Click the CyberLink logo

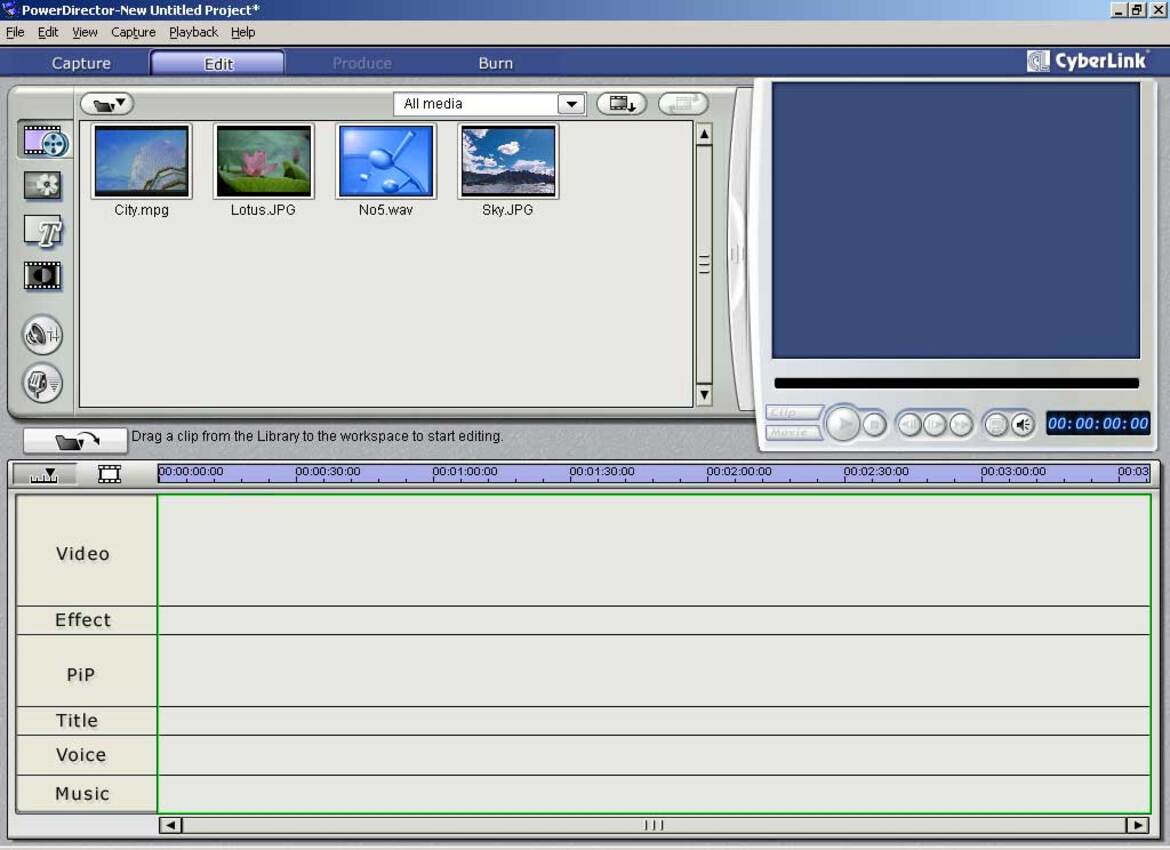point(1086,61)
